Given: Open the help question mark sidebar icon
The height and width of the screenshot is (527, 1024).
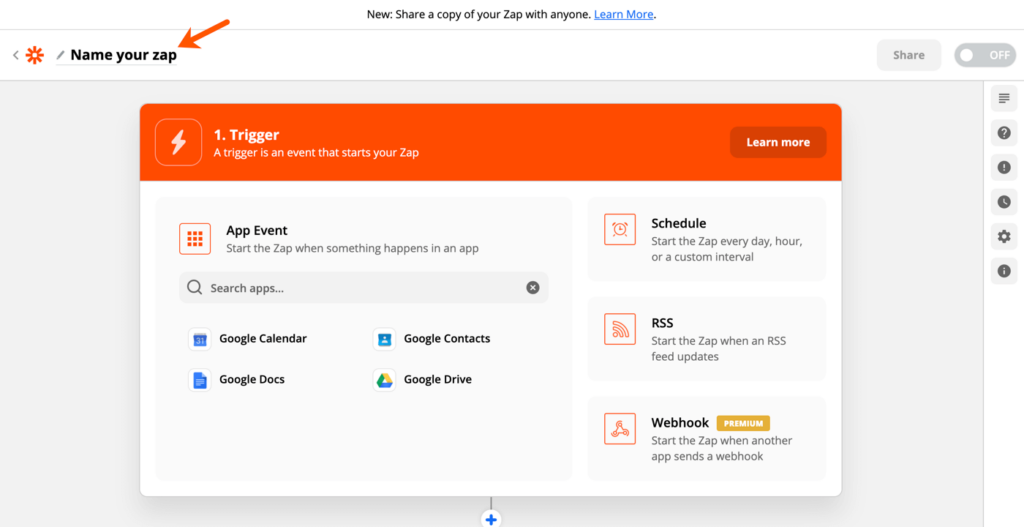Looking at the screenshot, I should 1004,133.
